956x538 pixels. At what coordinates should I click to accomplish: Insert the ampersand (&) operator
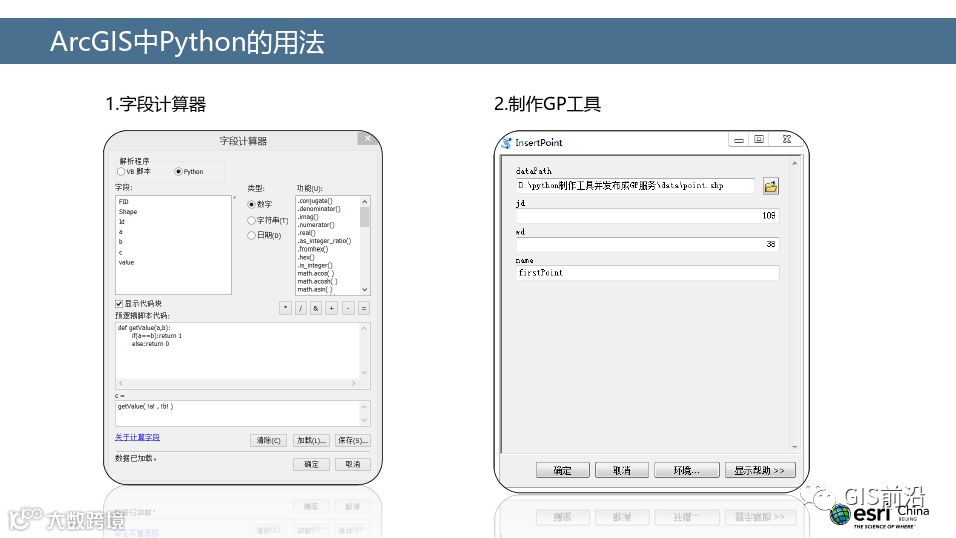[316, 309]
